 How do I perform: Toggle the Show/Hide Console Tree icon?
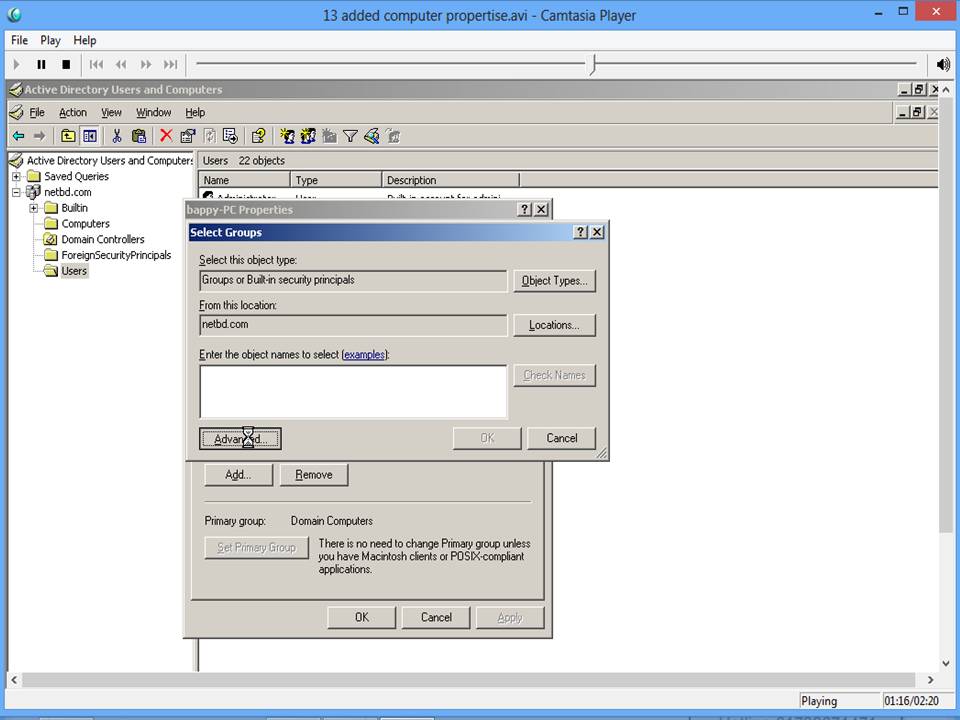[x=90, y=136]
